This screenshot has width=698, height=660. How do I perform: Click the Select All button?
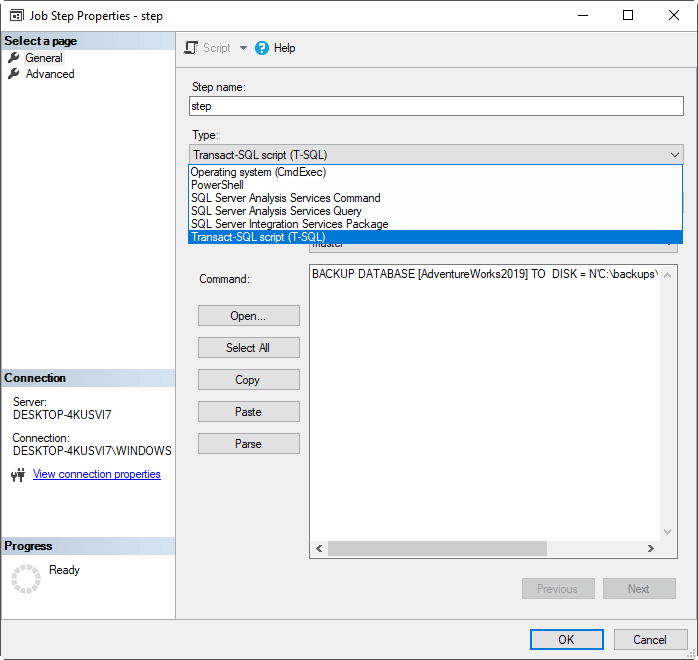point(248,348)
